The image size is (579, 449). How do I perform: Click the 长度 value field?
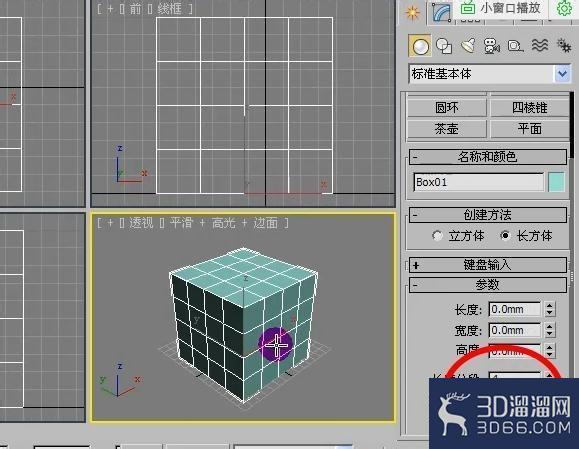[515, 309]
